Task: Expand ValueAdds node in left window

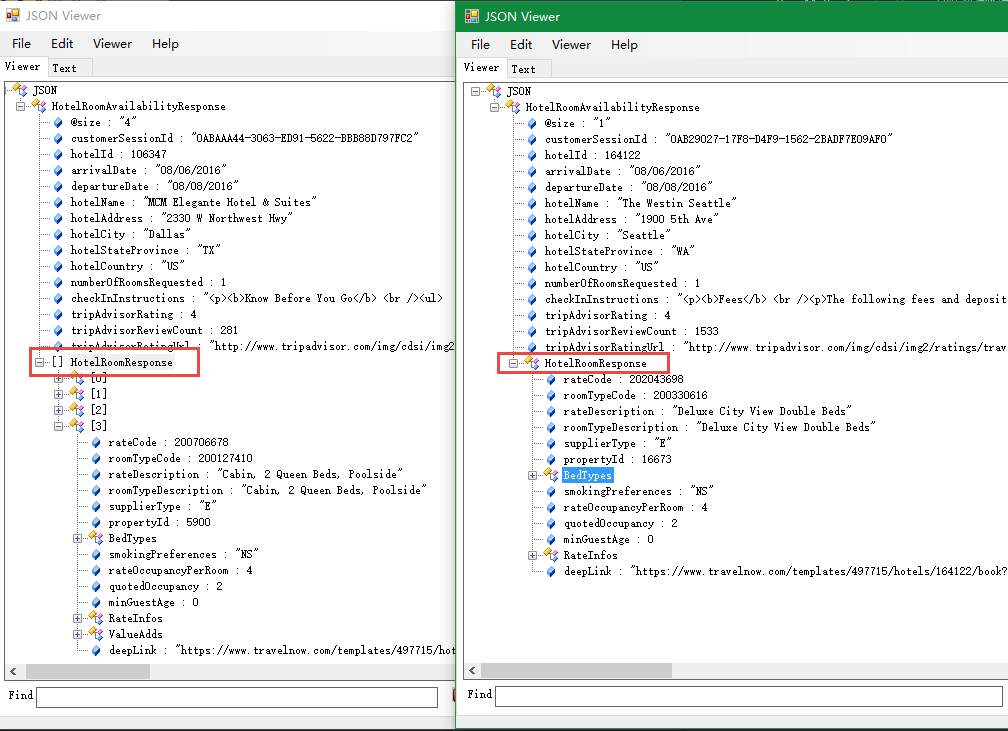Action: (x=77, y=635)
